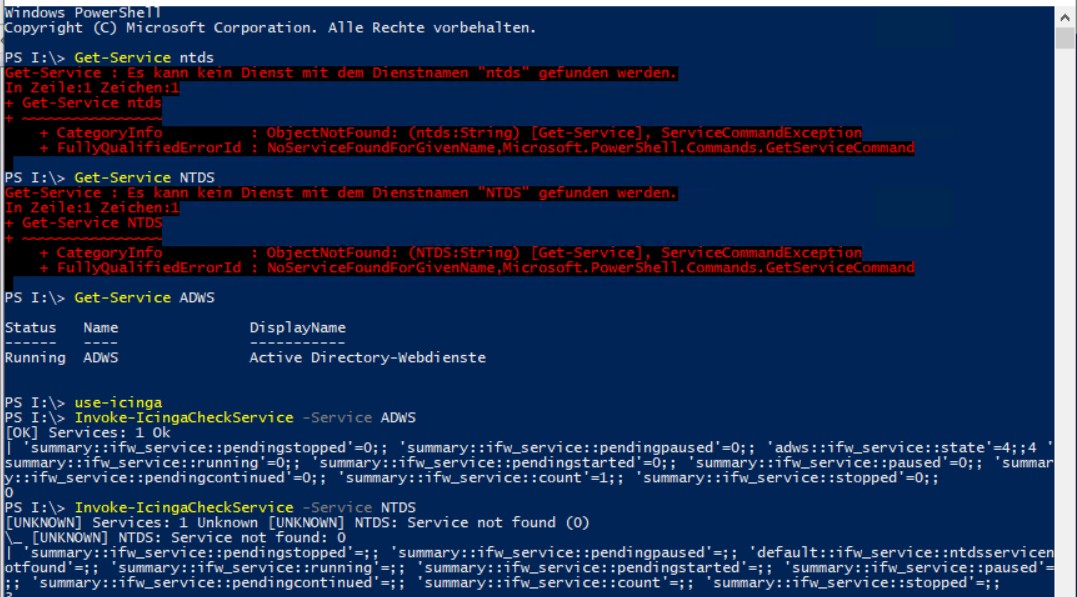Click the '[OK] Services: 1 Ok' output
This screenshot has height=597, width=1077.
[87, 433]
